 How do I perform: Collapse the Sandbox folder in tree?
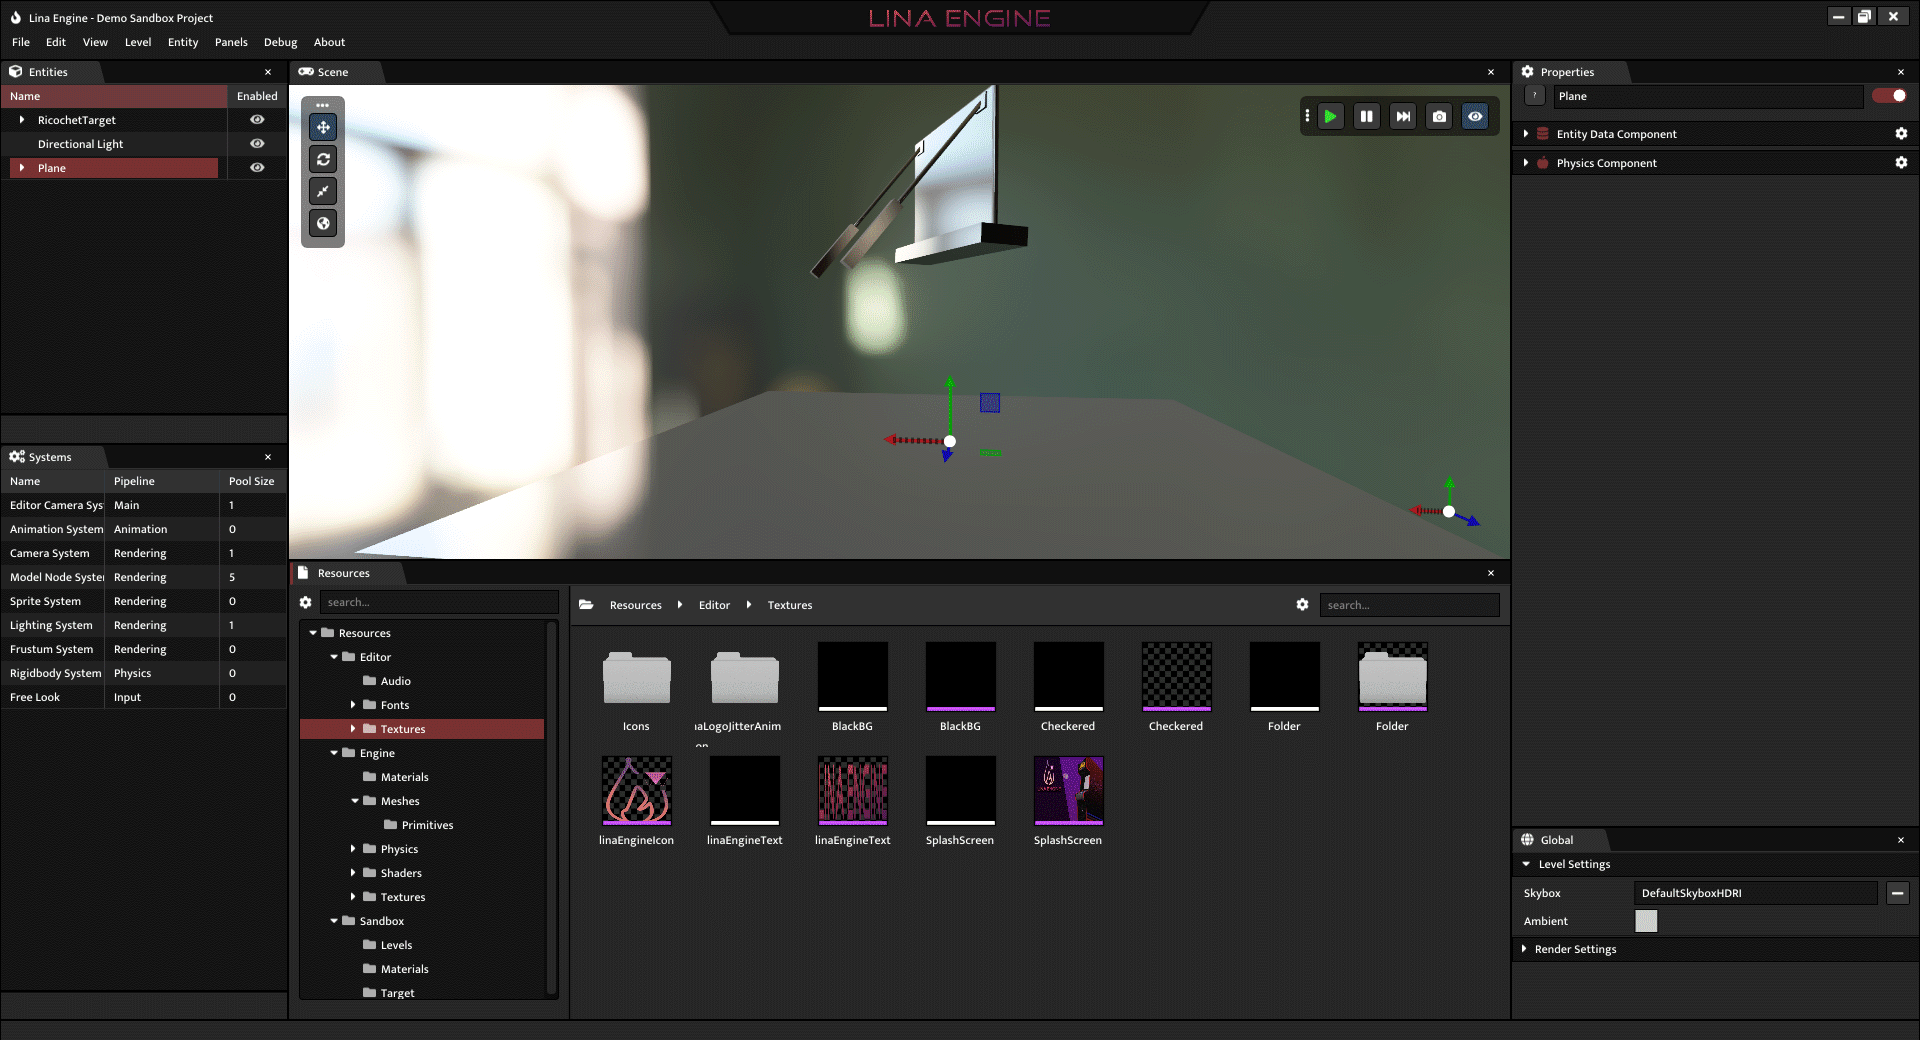point(334,921)
